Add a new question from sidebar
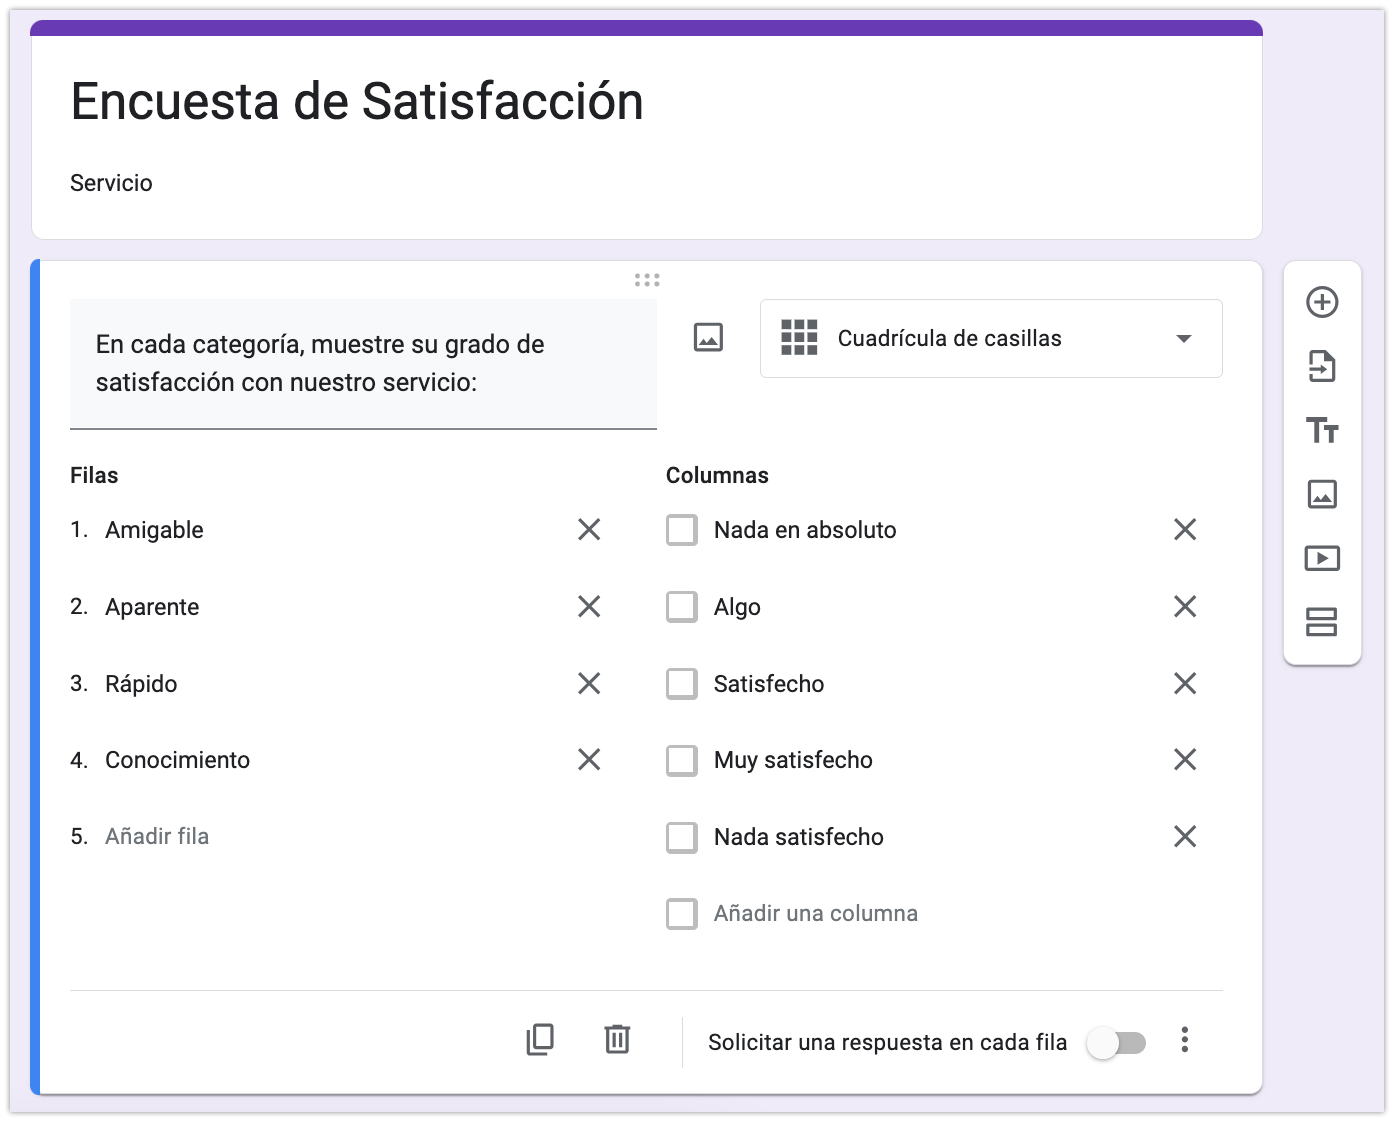1394x1122 pixels. pyautogui.click(x=1322, y=302)
